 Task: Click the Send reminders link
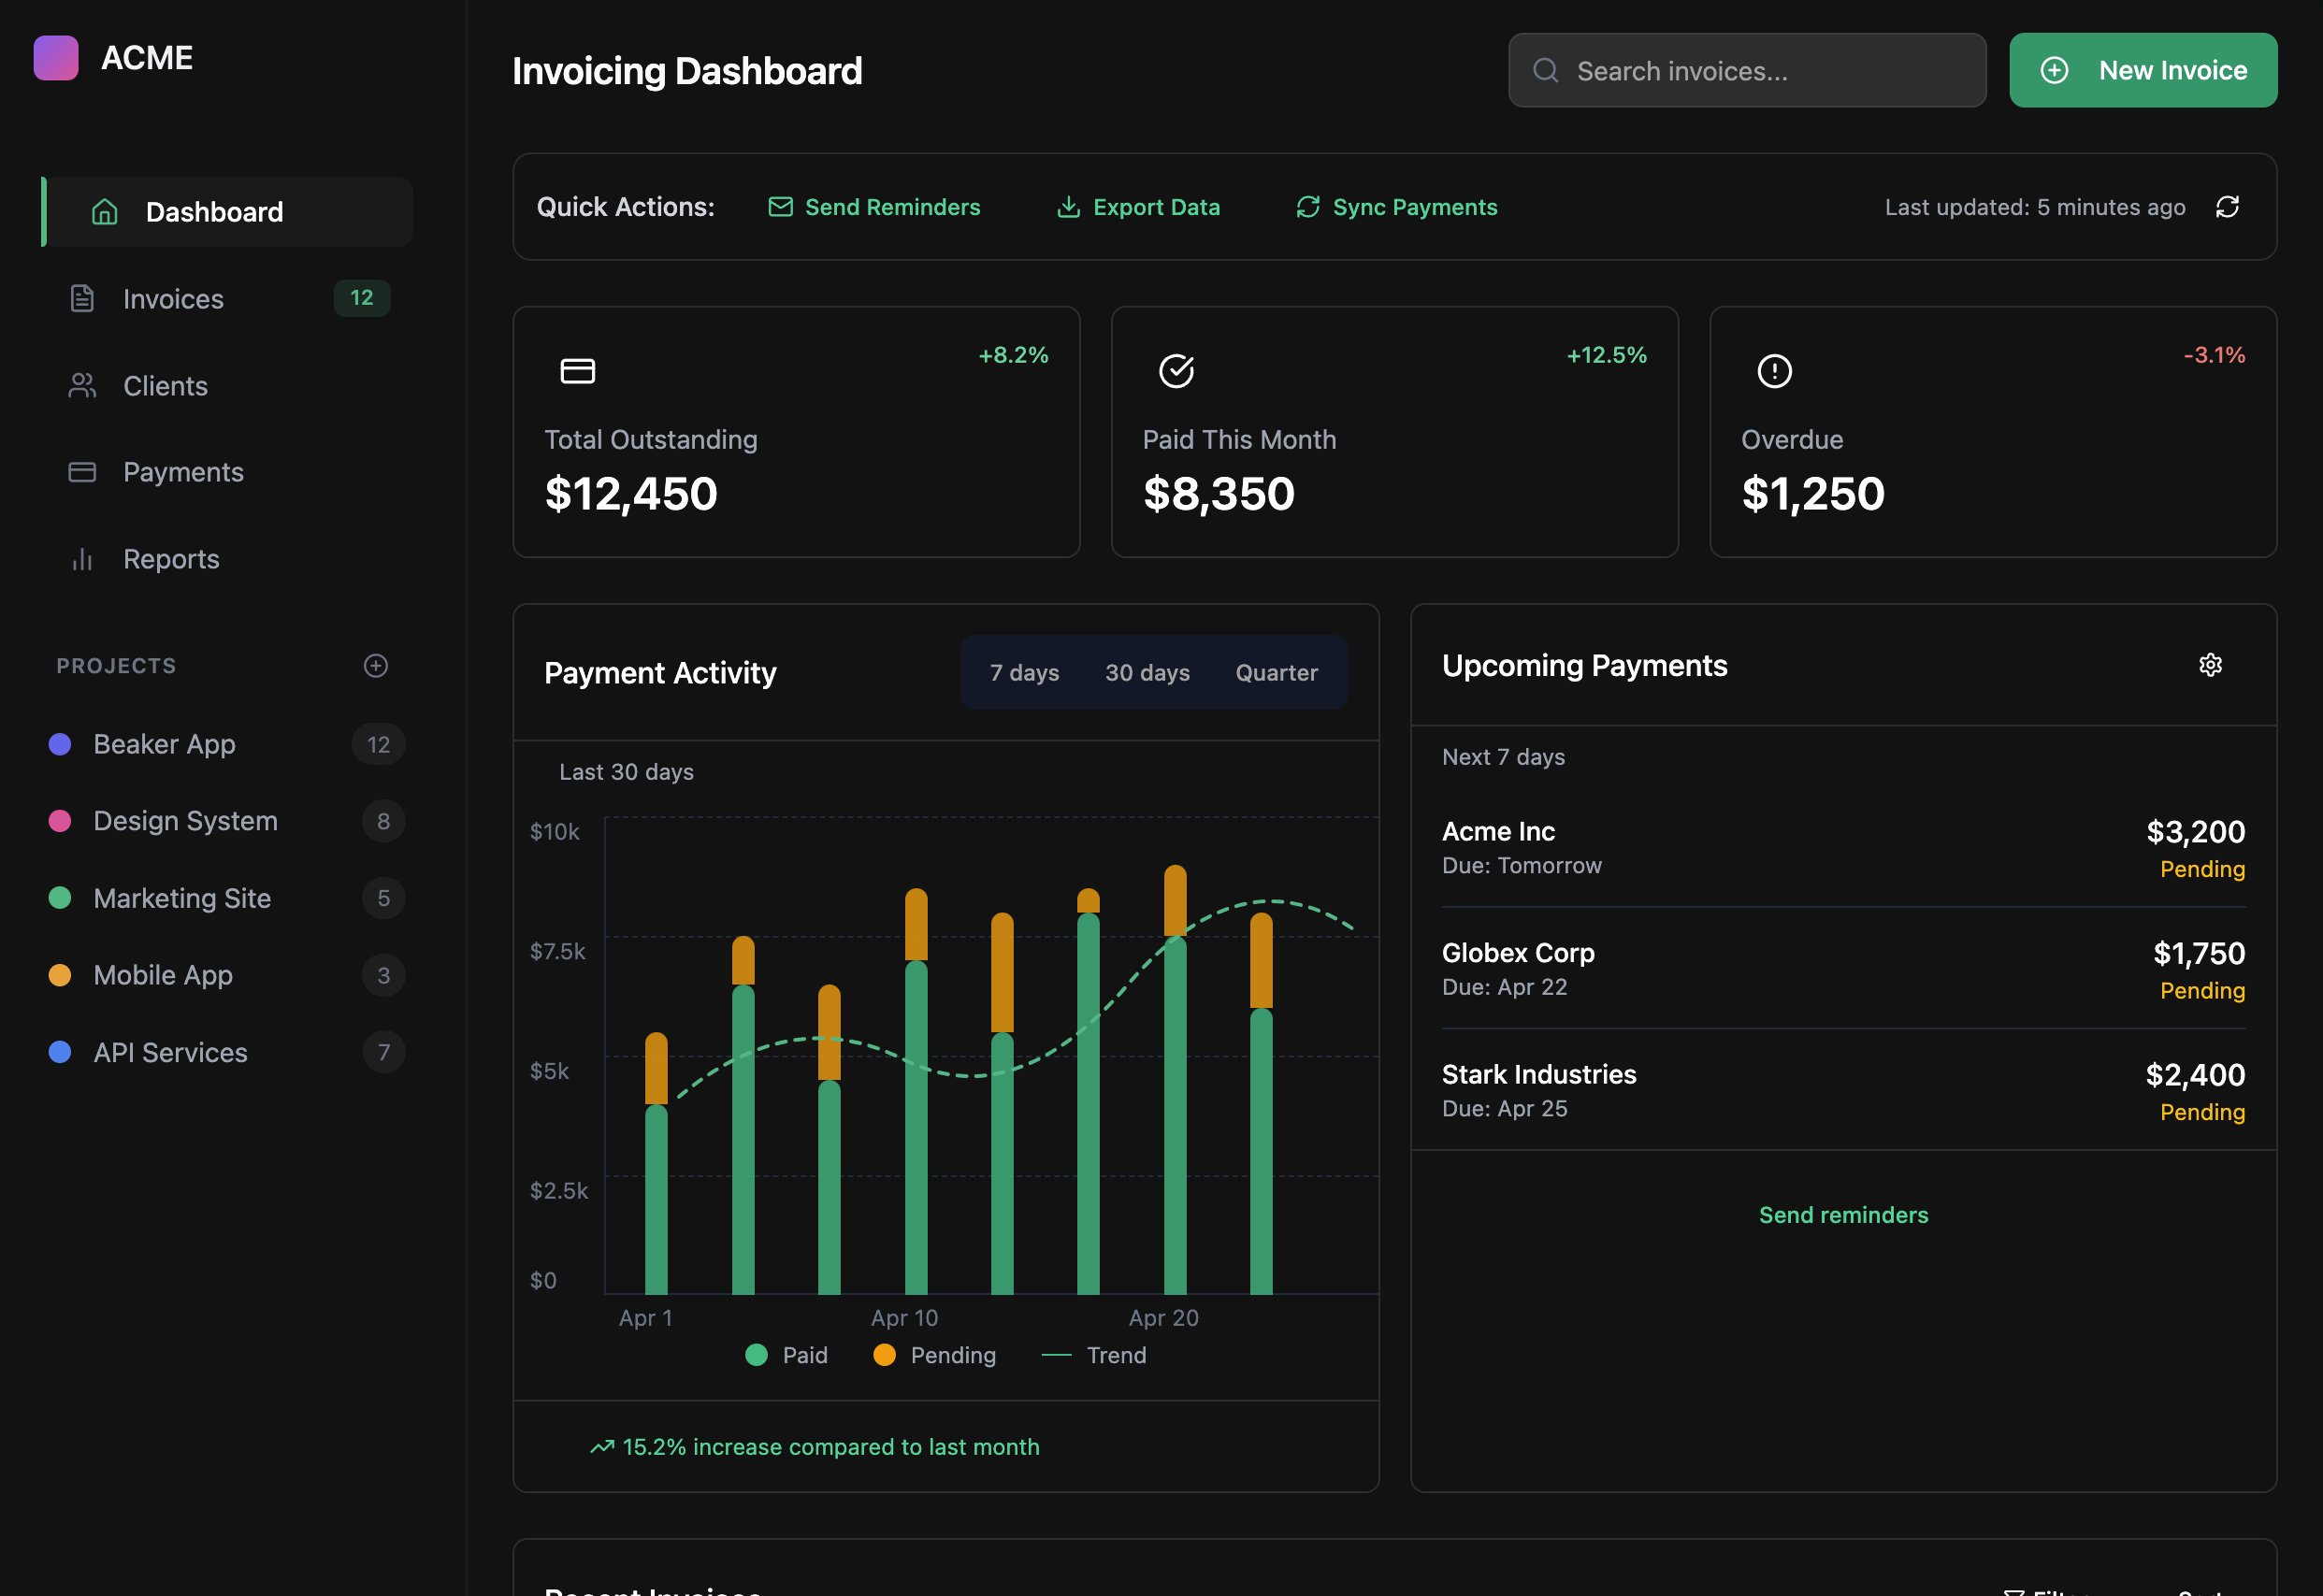pyautogui.click(x=1843, y=1214)
